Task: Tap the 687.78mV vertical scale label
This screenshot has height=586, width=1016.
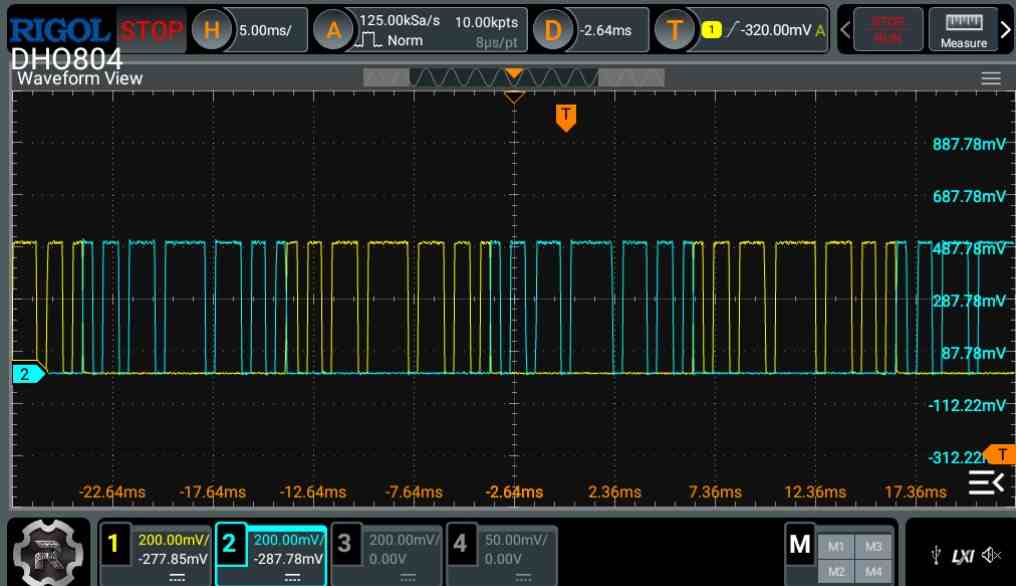Action: click(969, 196)
